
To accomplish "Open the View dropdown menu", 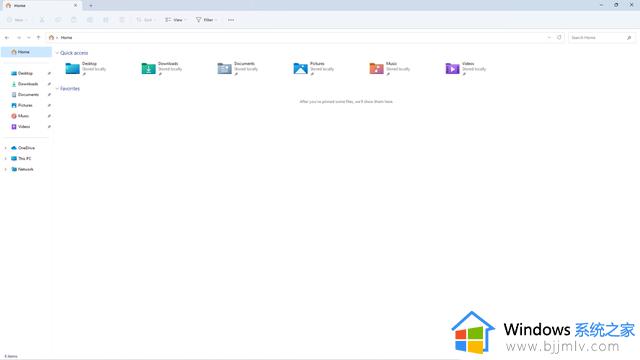I will tap(176, 20).
